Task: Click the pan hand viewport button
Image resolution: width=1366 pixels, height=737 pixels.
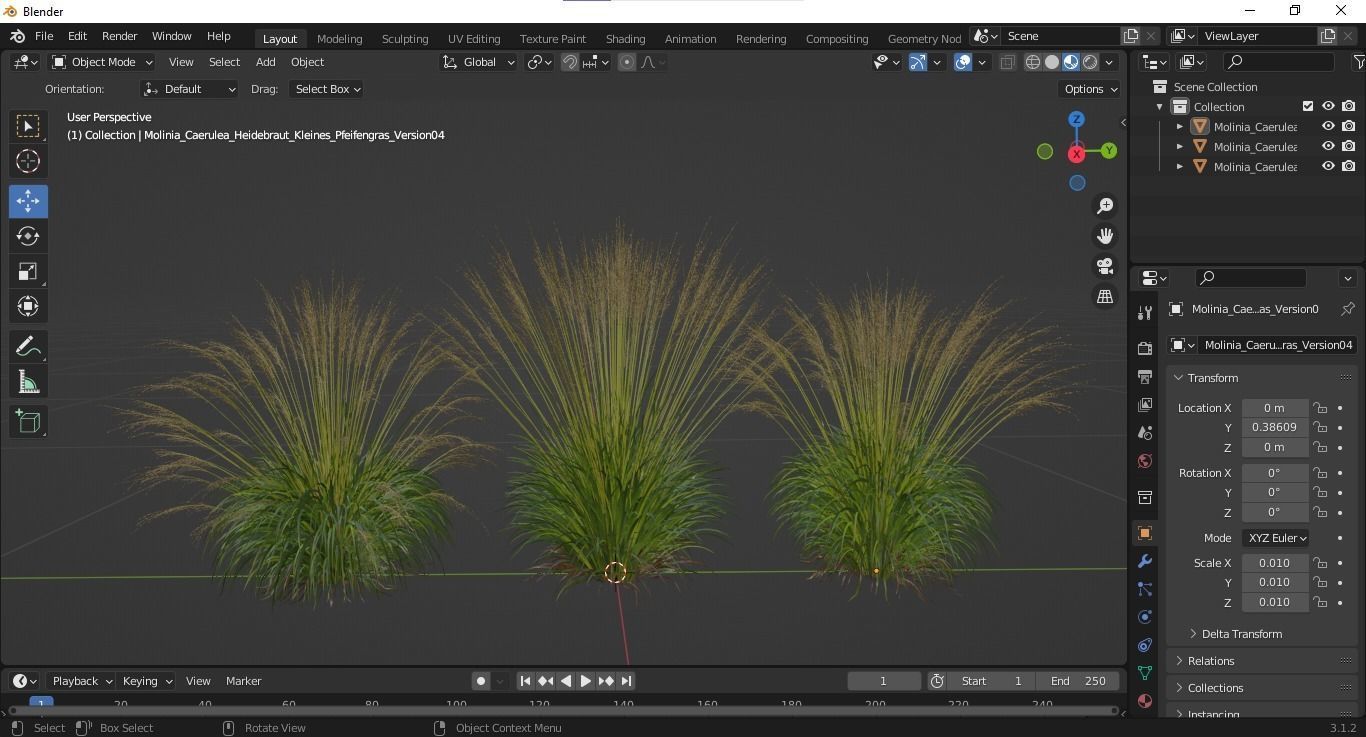Action: tap(1105, 236)
